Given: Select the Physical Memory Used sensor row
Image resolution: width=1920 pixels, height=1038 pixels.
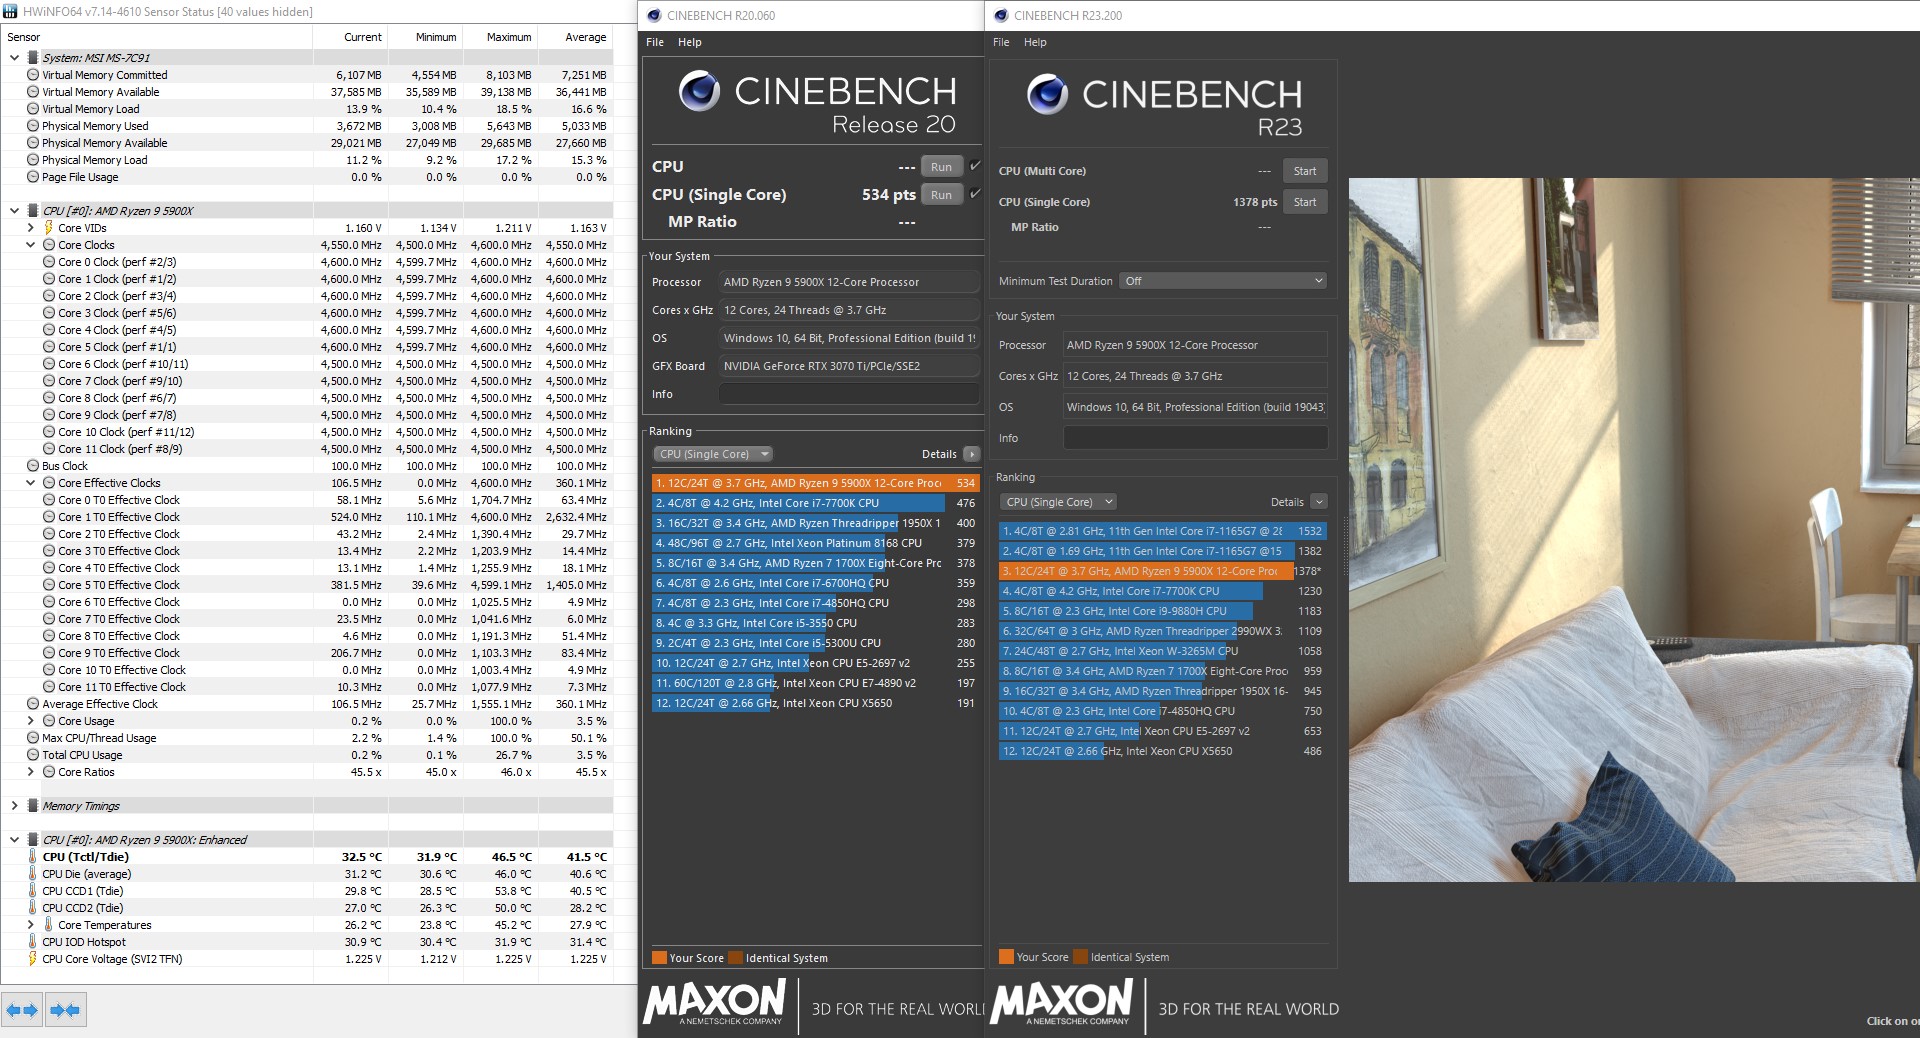Looking at the screenshot, I should (306, 126).
